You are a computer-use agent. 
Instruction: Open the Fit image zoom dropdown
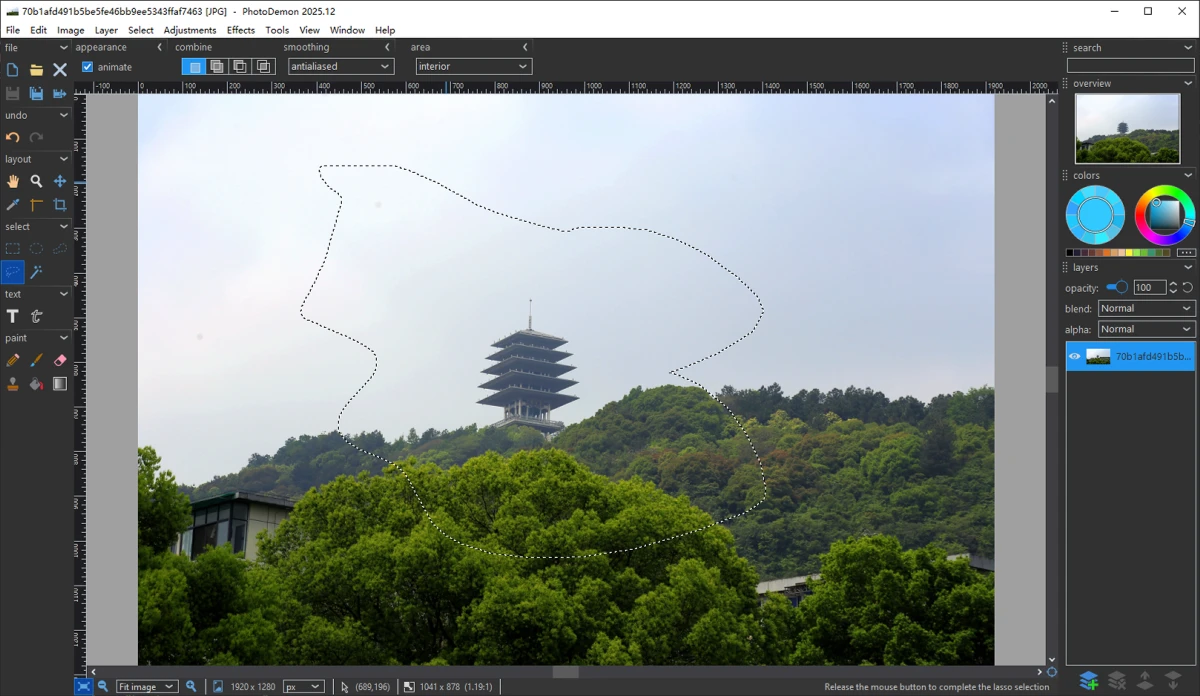147,686
